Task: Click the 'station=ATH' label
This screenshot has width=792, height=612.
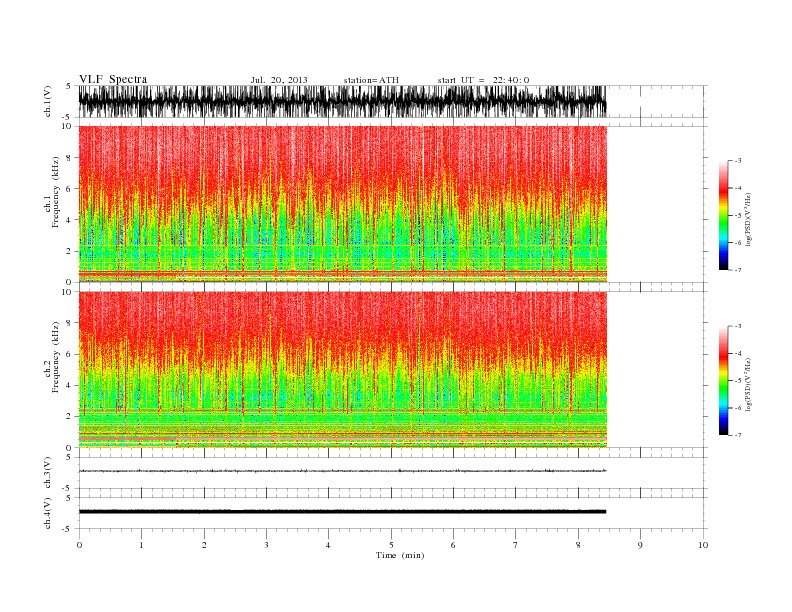Action: 371,80
